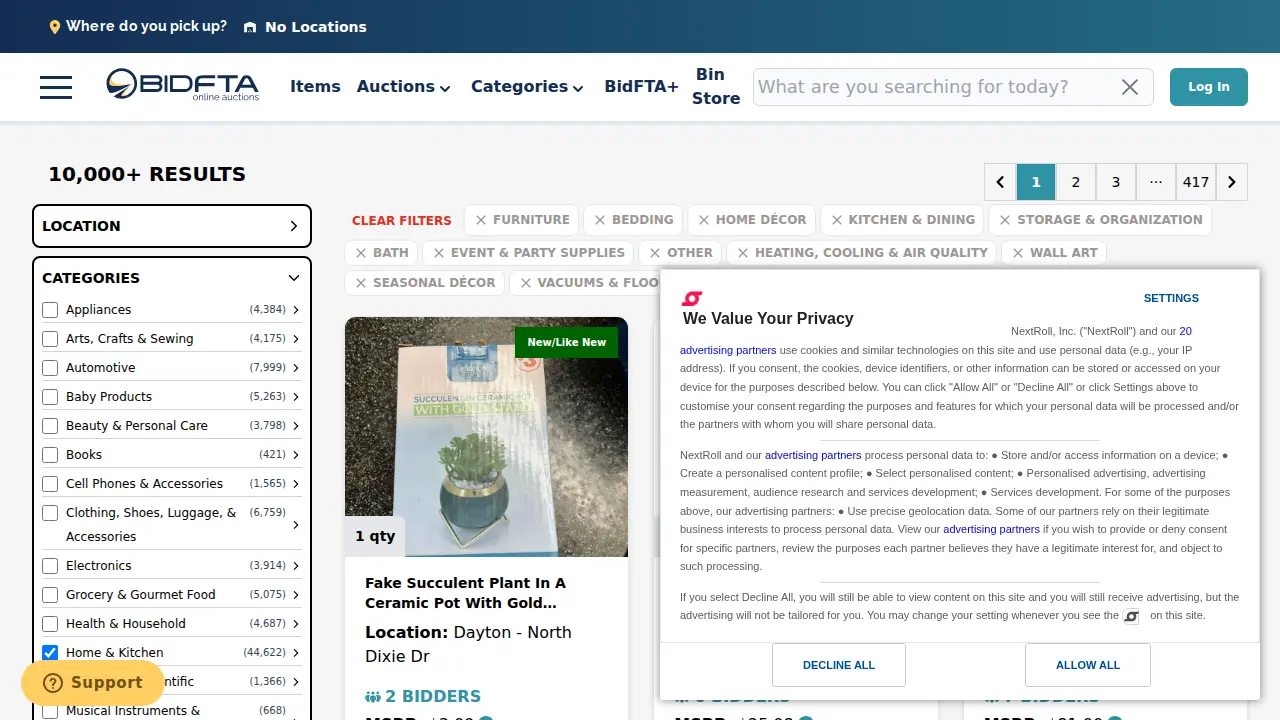The image size is (1280, 720).
Task: Click the bidders people icon
Action: point(373,697)
